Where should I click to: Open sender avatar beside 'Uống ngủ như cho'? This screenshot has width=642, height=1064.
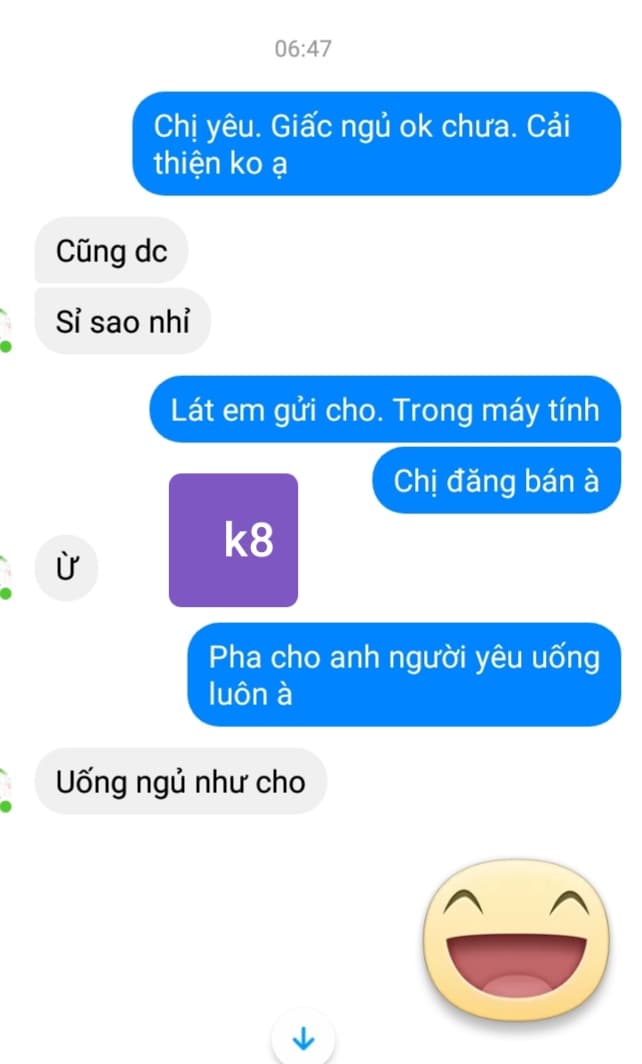click(5, 789)
